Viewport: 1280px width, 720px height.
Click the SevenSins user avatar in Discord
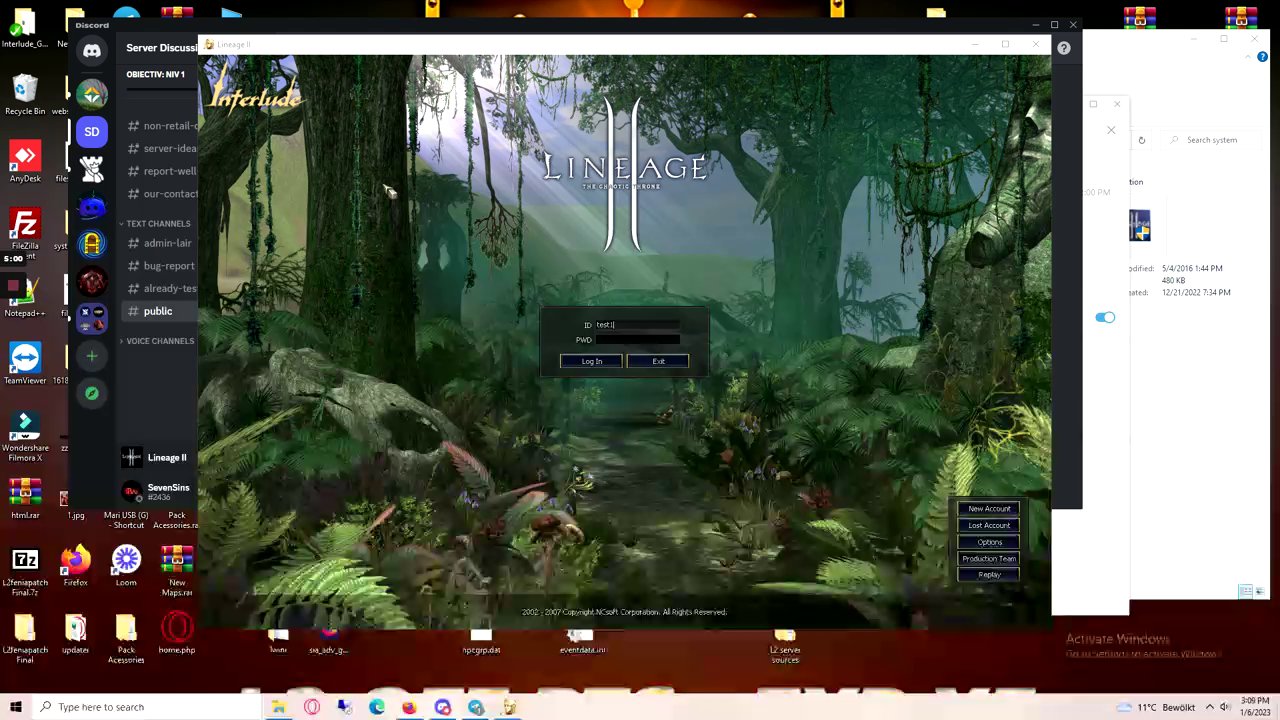(131, 491)
